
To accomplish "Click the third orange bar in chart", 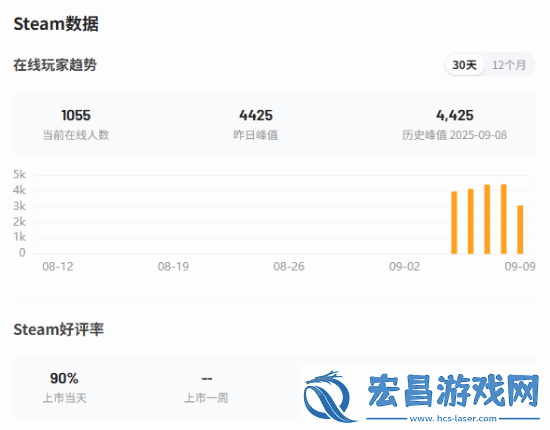I will point(487,219).
